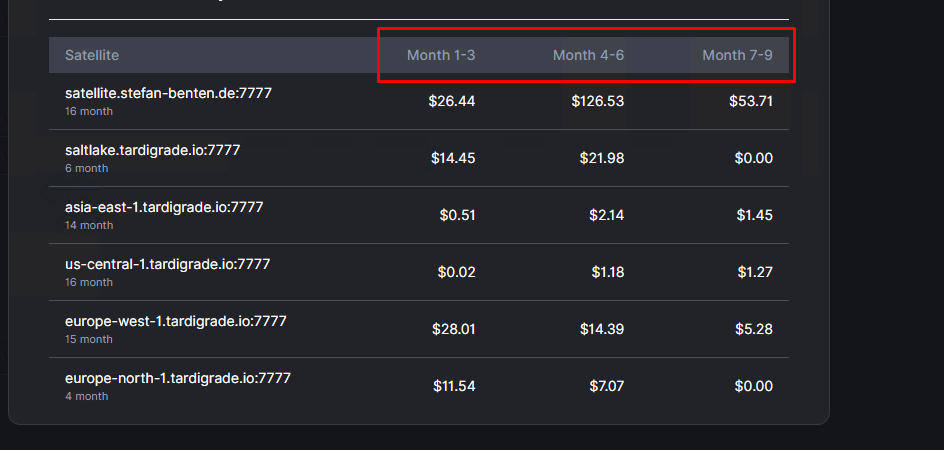
Task: Select the $5.28 Month 7-9 value
Action: click(x=754, y=329)
